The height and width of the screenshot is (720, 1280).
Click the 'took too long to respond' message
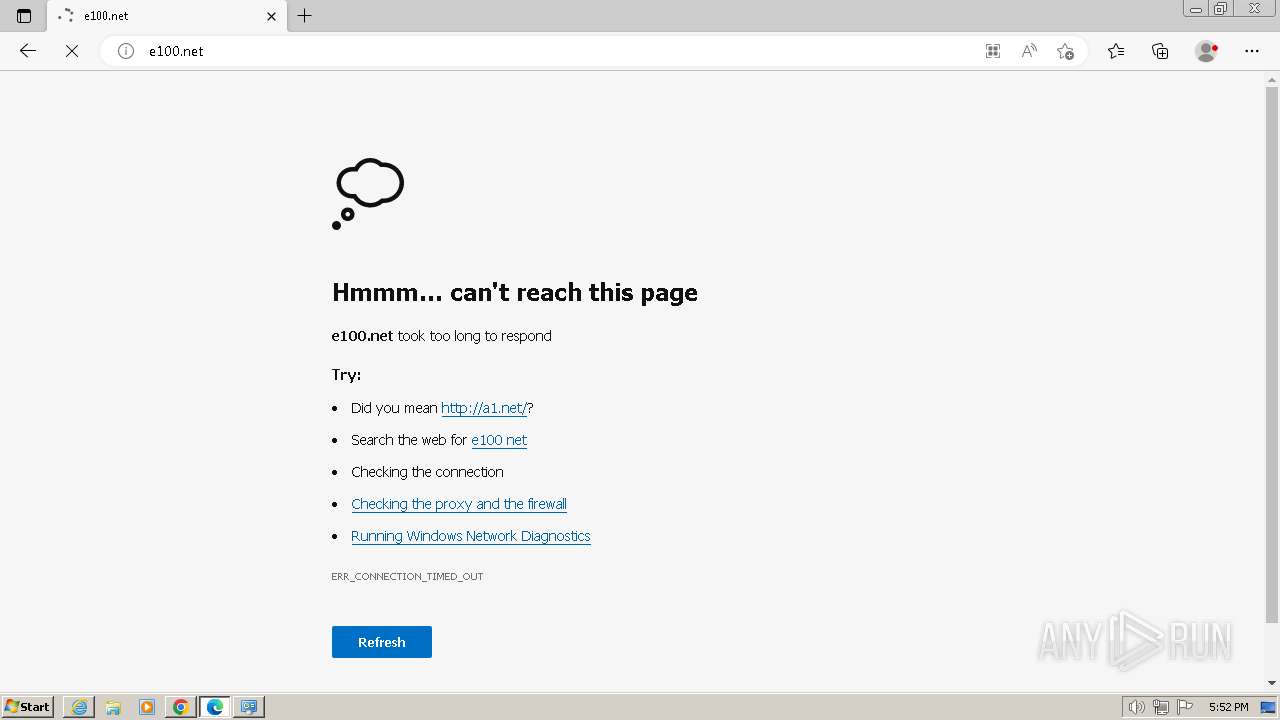click(x=474, y=336)
